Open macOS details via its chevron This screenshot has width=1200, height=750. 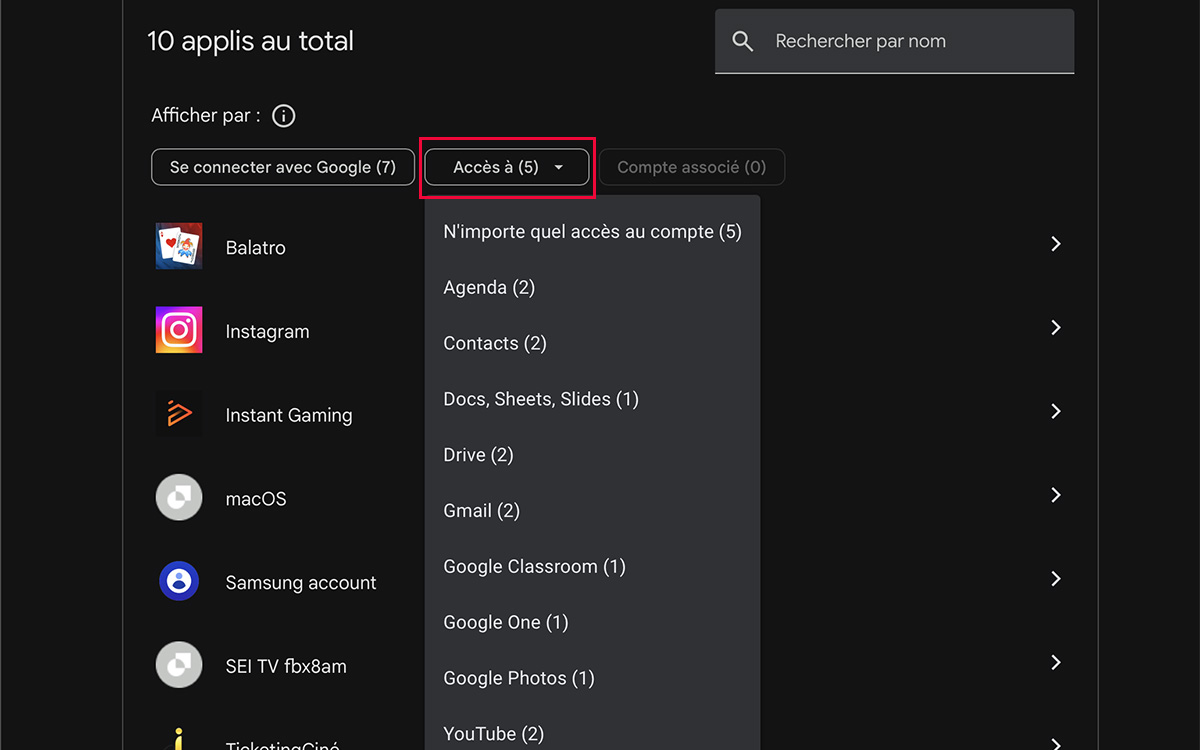pyautogui.click(x=1055, y=495)
